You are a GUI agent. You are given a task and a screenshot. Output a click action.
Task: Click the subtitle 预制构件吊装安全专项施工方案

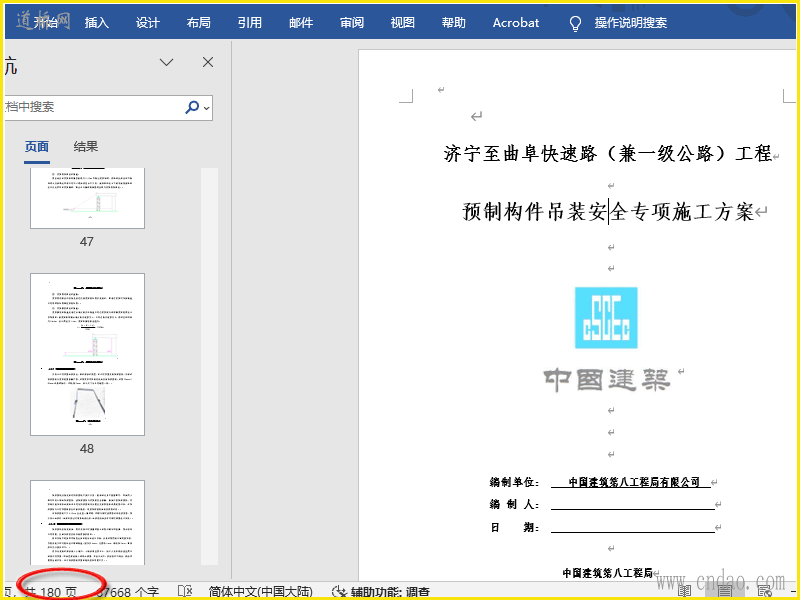point(607,211)
